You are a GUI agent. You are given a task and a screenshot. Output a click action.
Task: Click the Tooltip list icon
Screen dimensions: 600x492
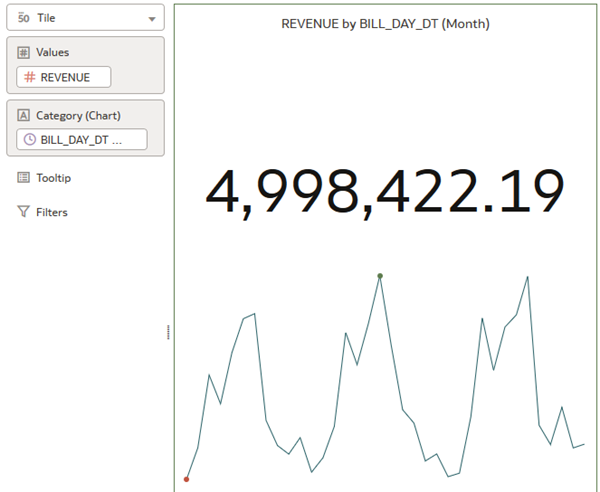[23, 178]
